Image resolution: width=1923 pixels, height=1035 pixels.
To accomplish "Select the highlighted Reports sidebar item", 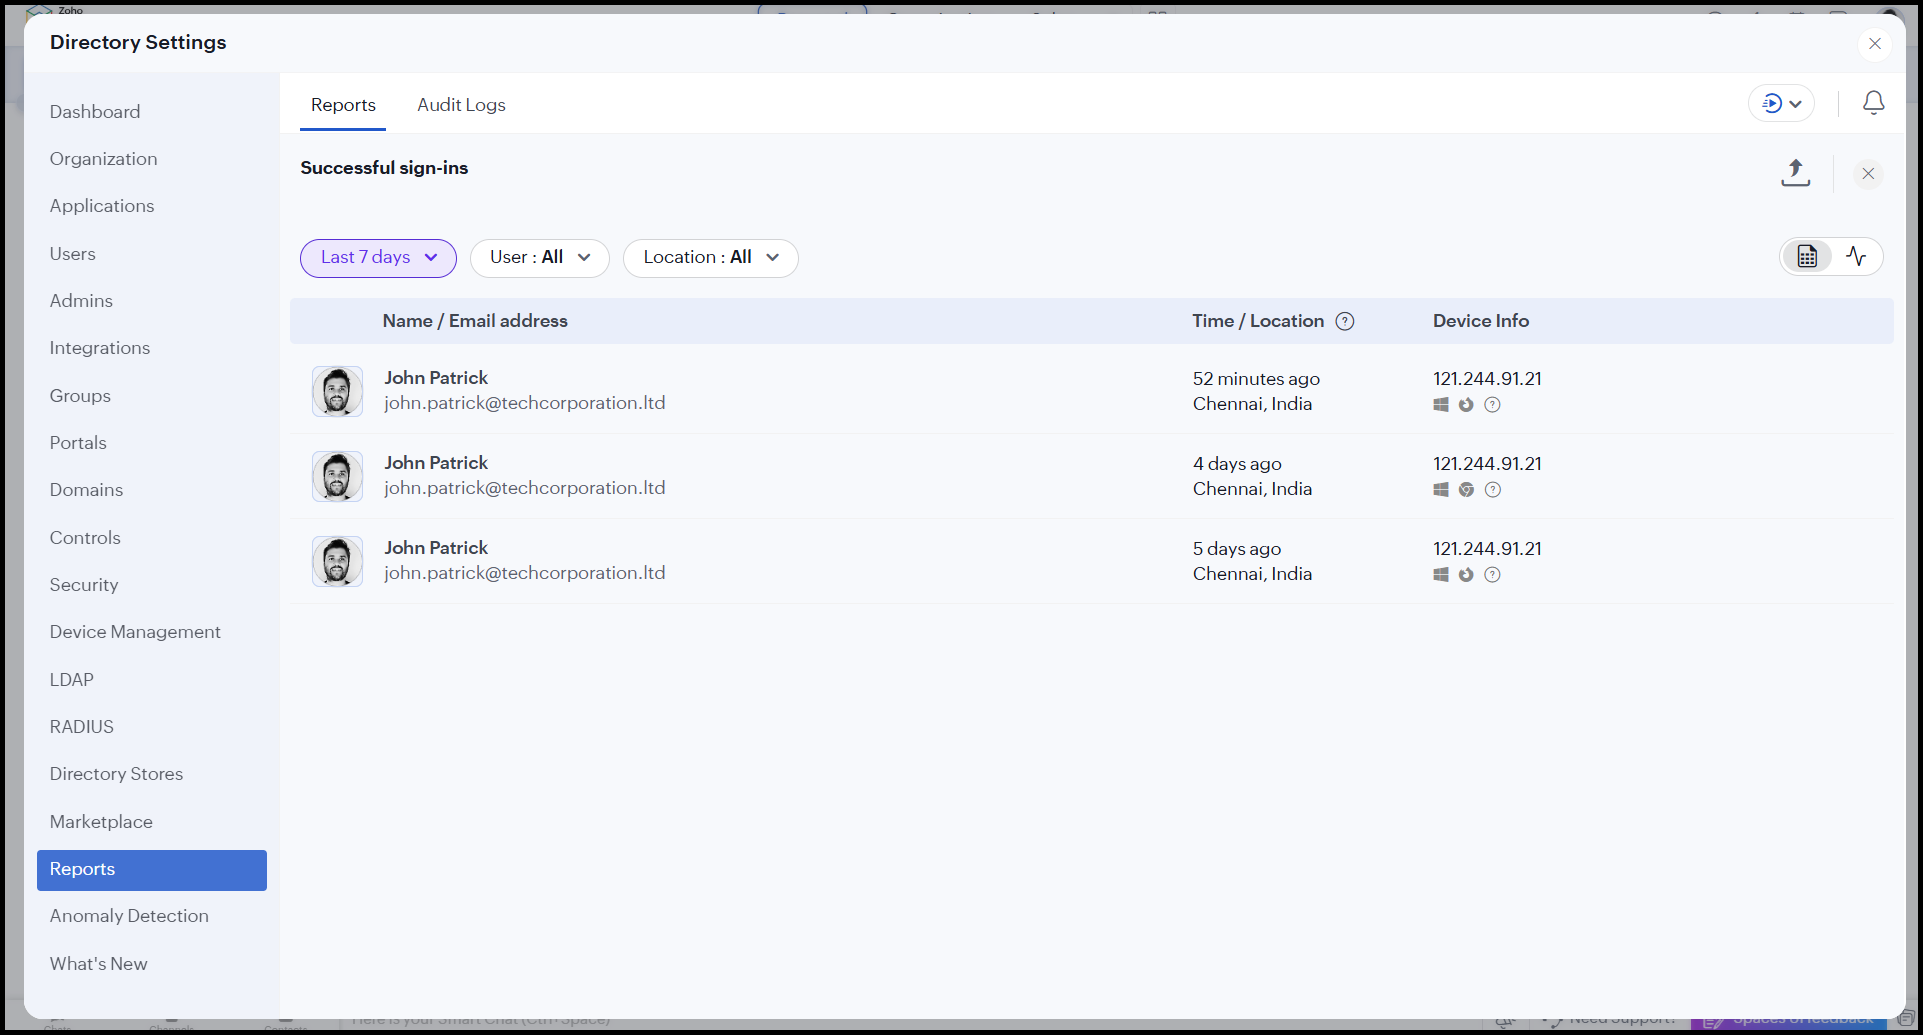I will pos(152,870).
